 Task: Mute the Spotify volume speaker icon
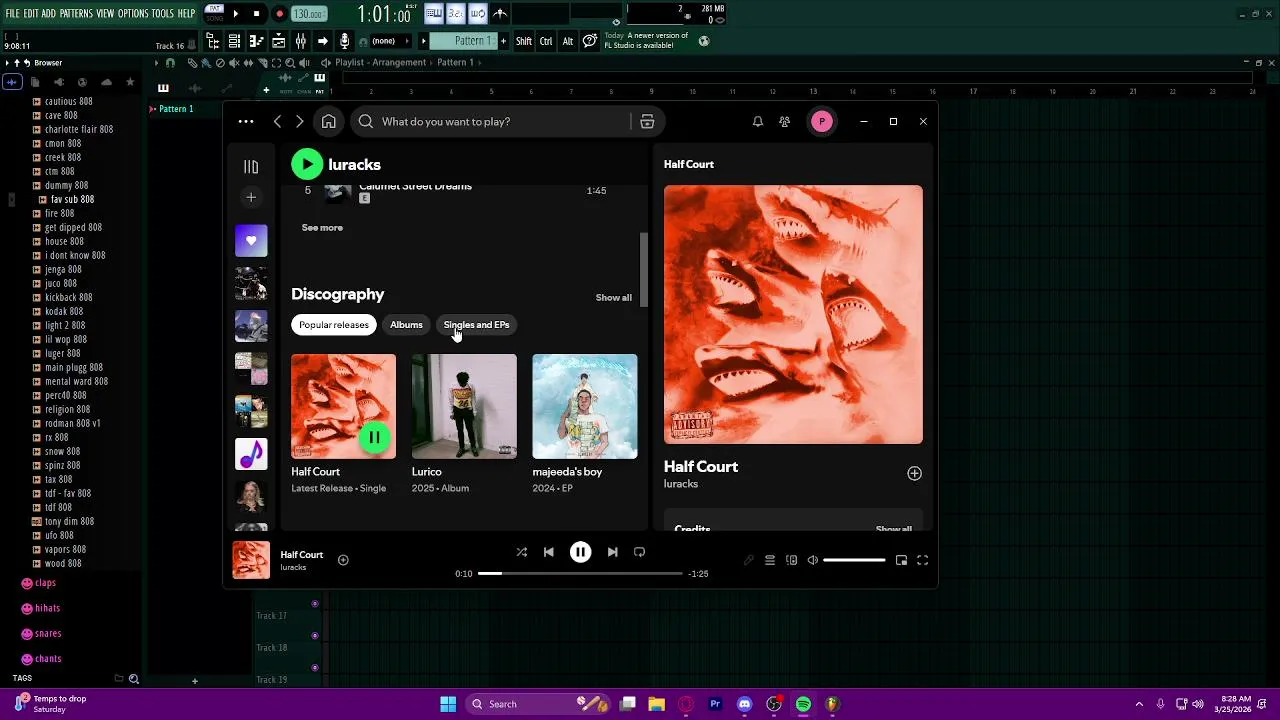812,560
